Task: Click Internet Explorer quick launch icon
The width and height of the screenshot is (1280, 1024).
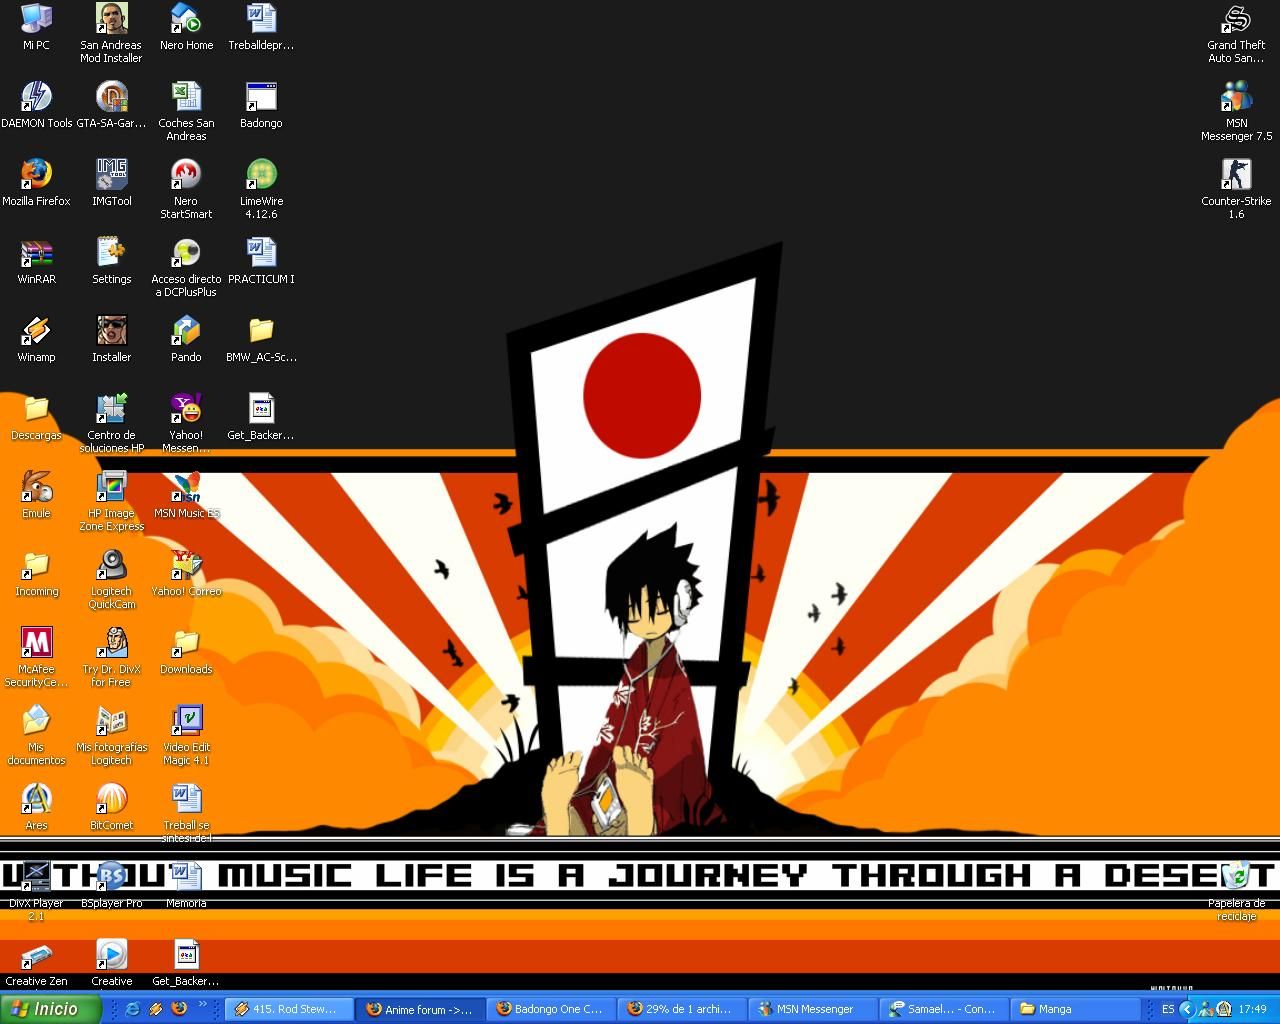Action: tap(132, 1009)
